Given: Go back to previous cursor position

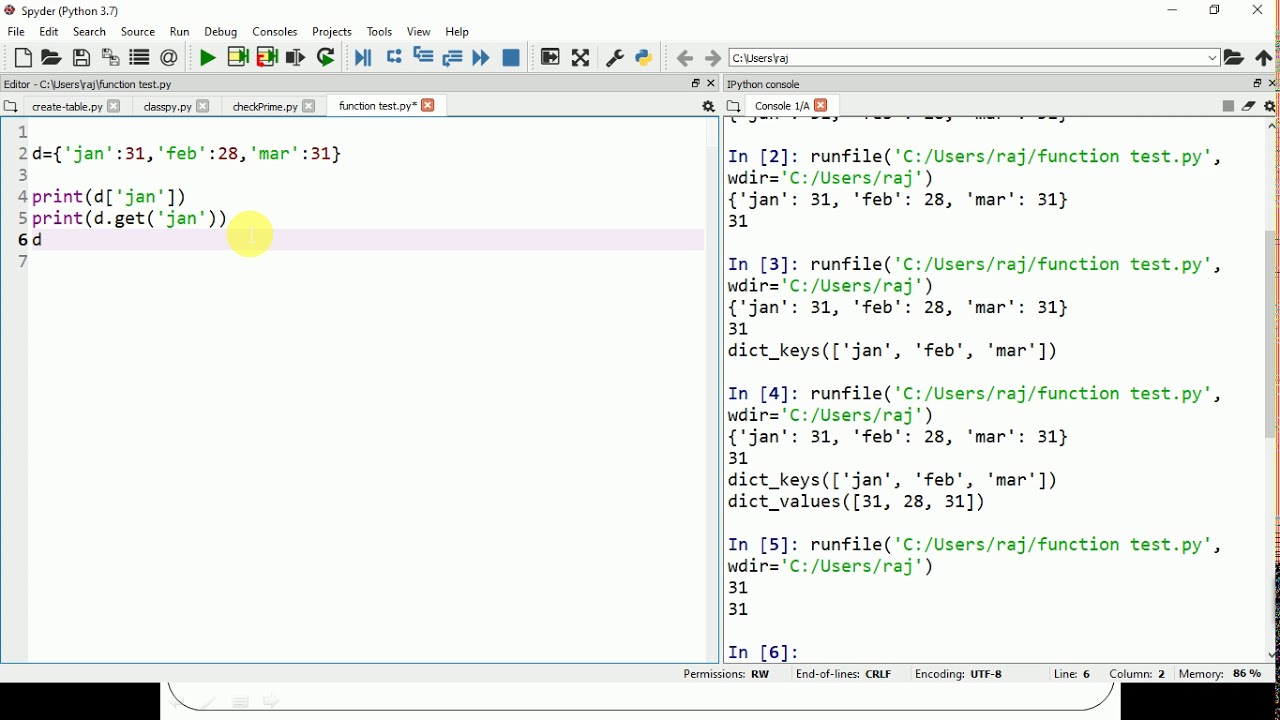Looking at the screenshot, I should tap(686, 59).
